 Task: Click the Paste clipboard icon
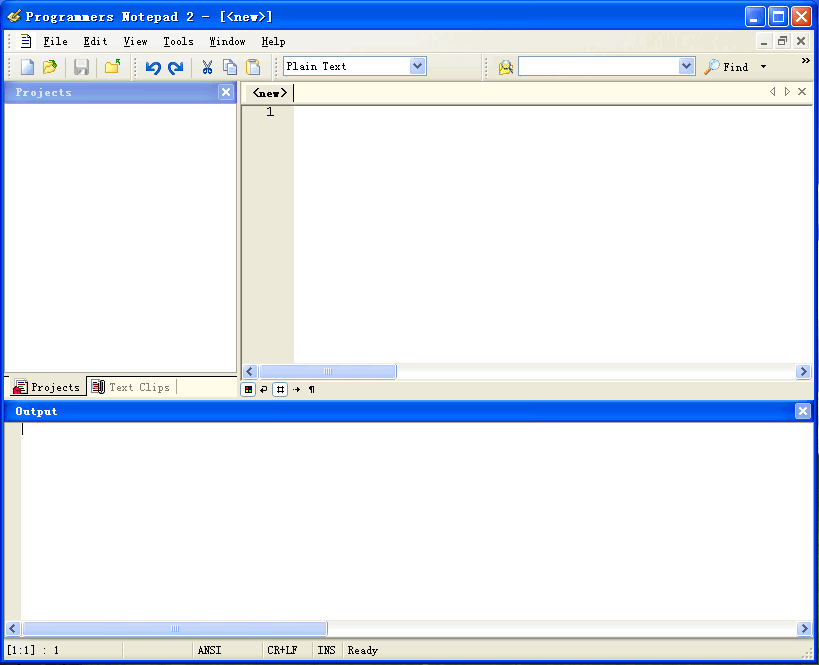[253, 67]
